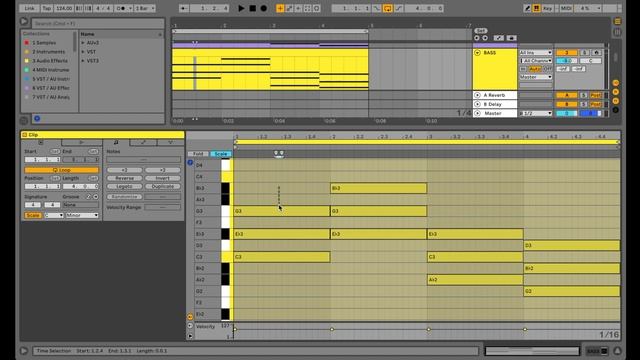
Task: Click the Commit Groove icon
Action: coord(96,197)
